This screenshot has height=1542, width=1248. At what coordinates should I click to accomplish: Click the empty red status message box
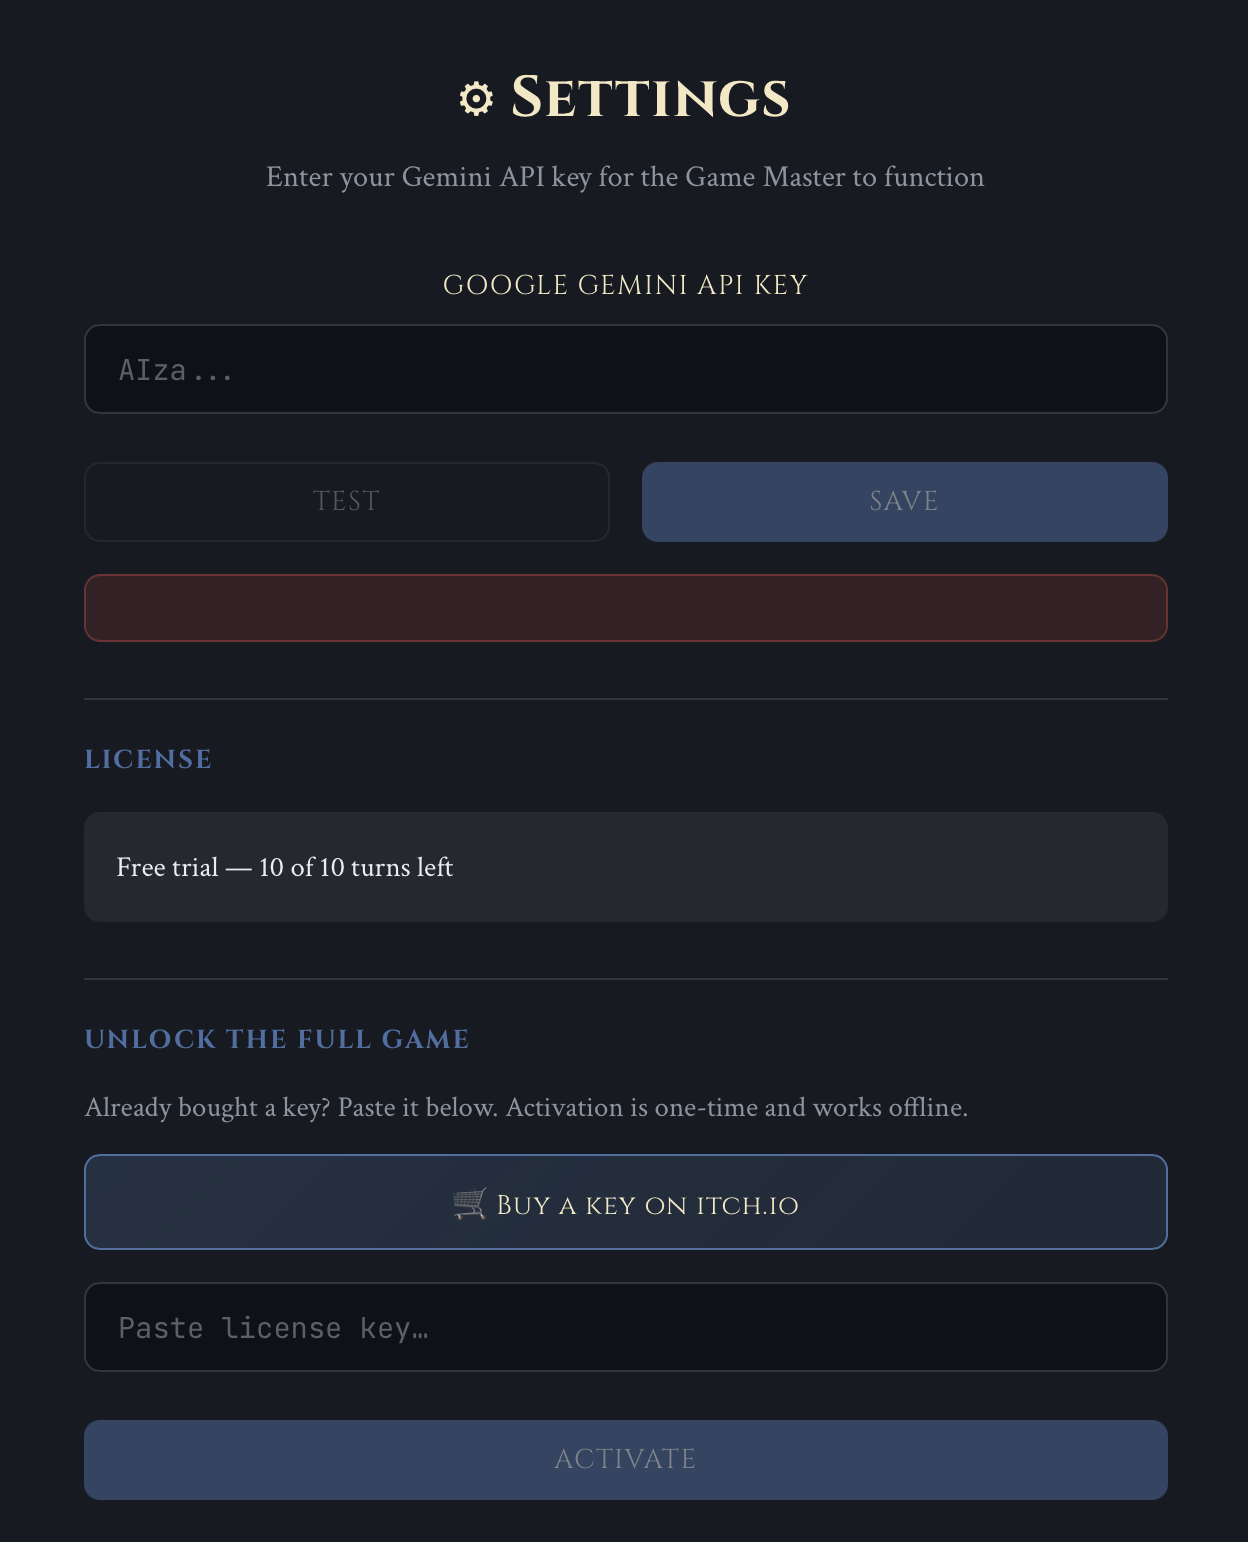point(626,608)
